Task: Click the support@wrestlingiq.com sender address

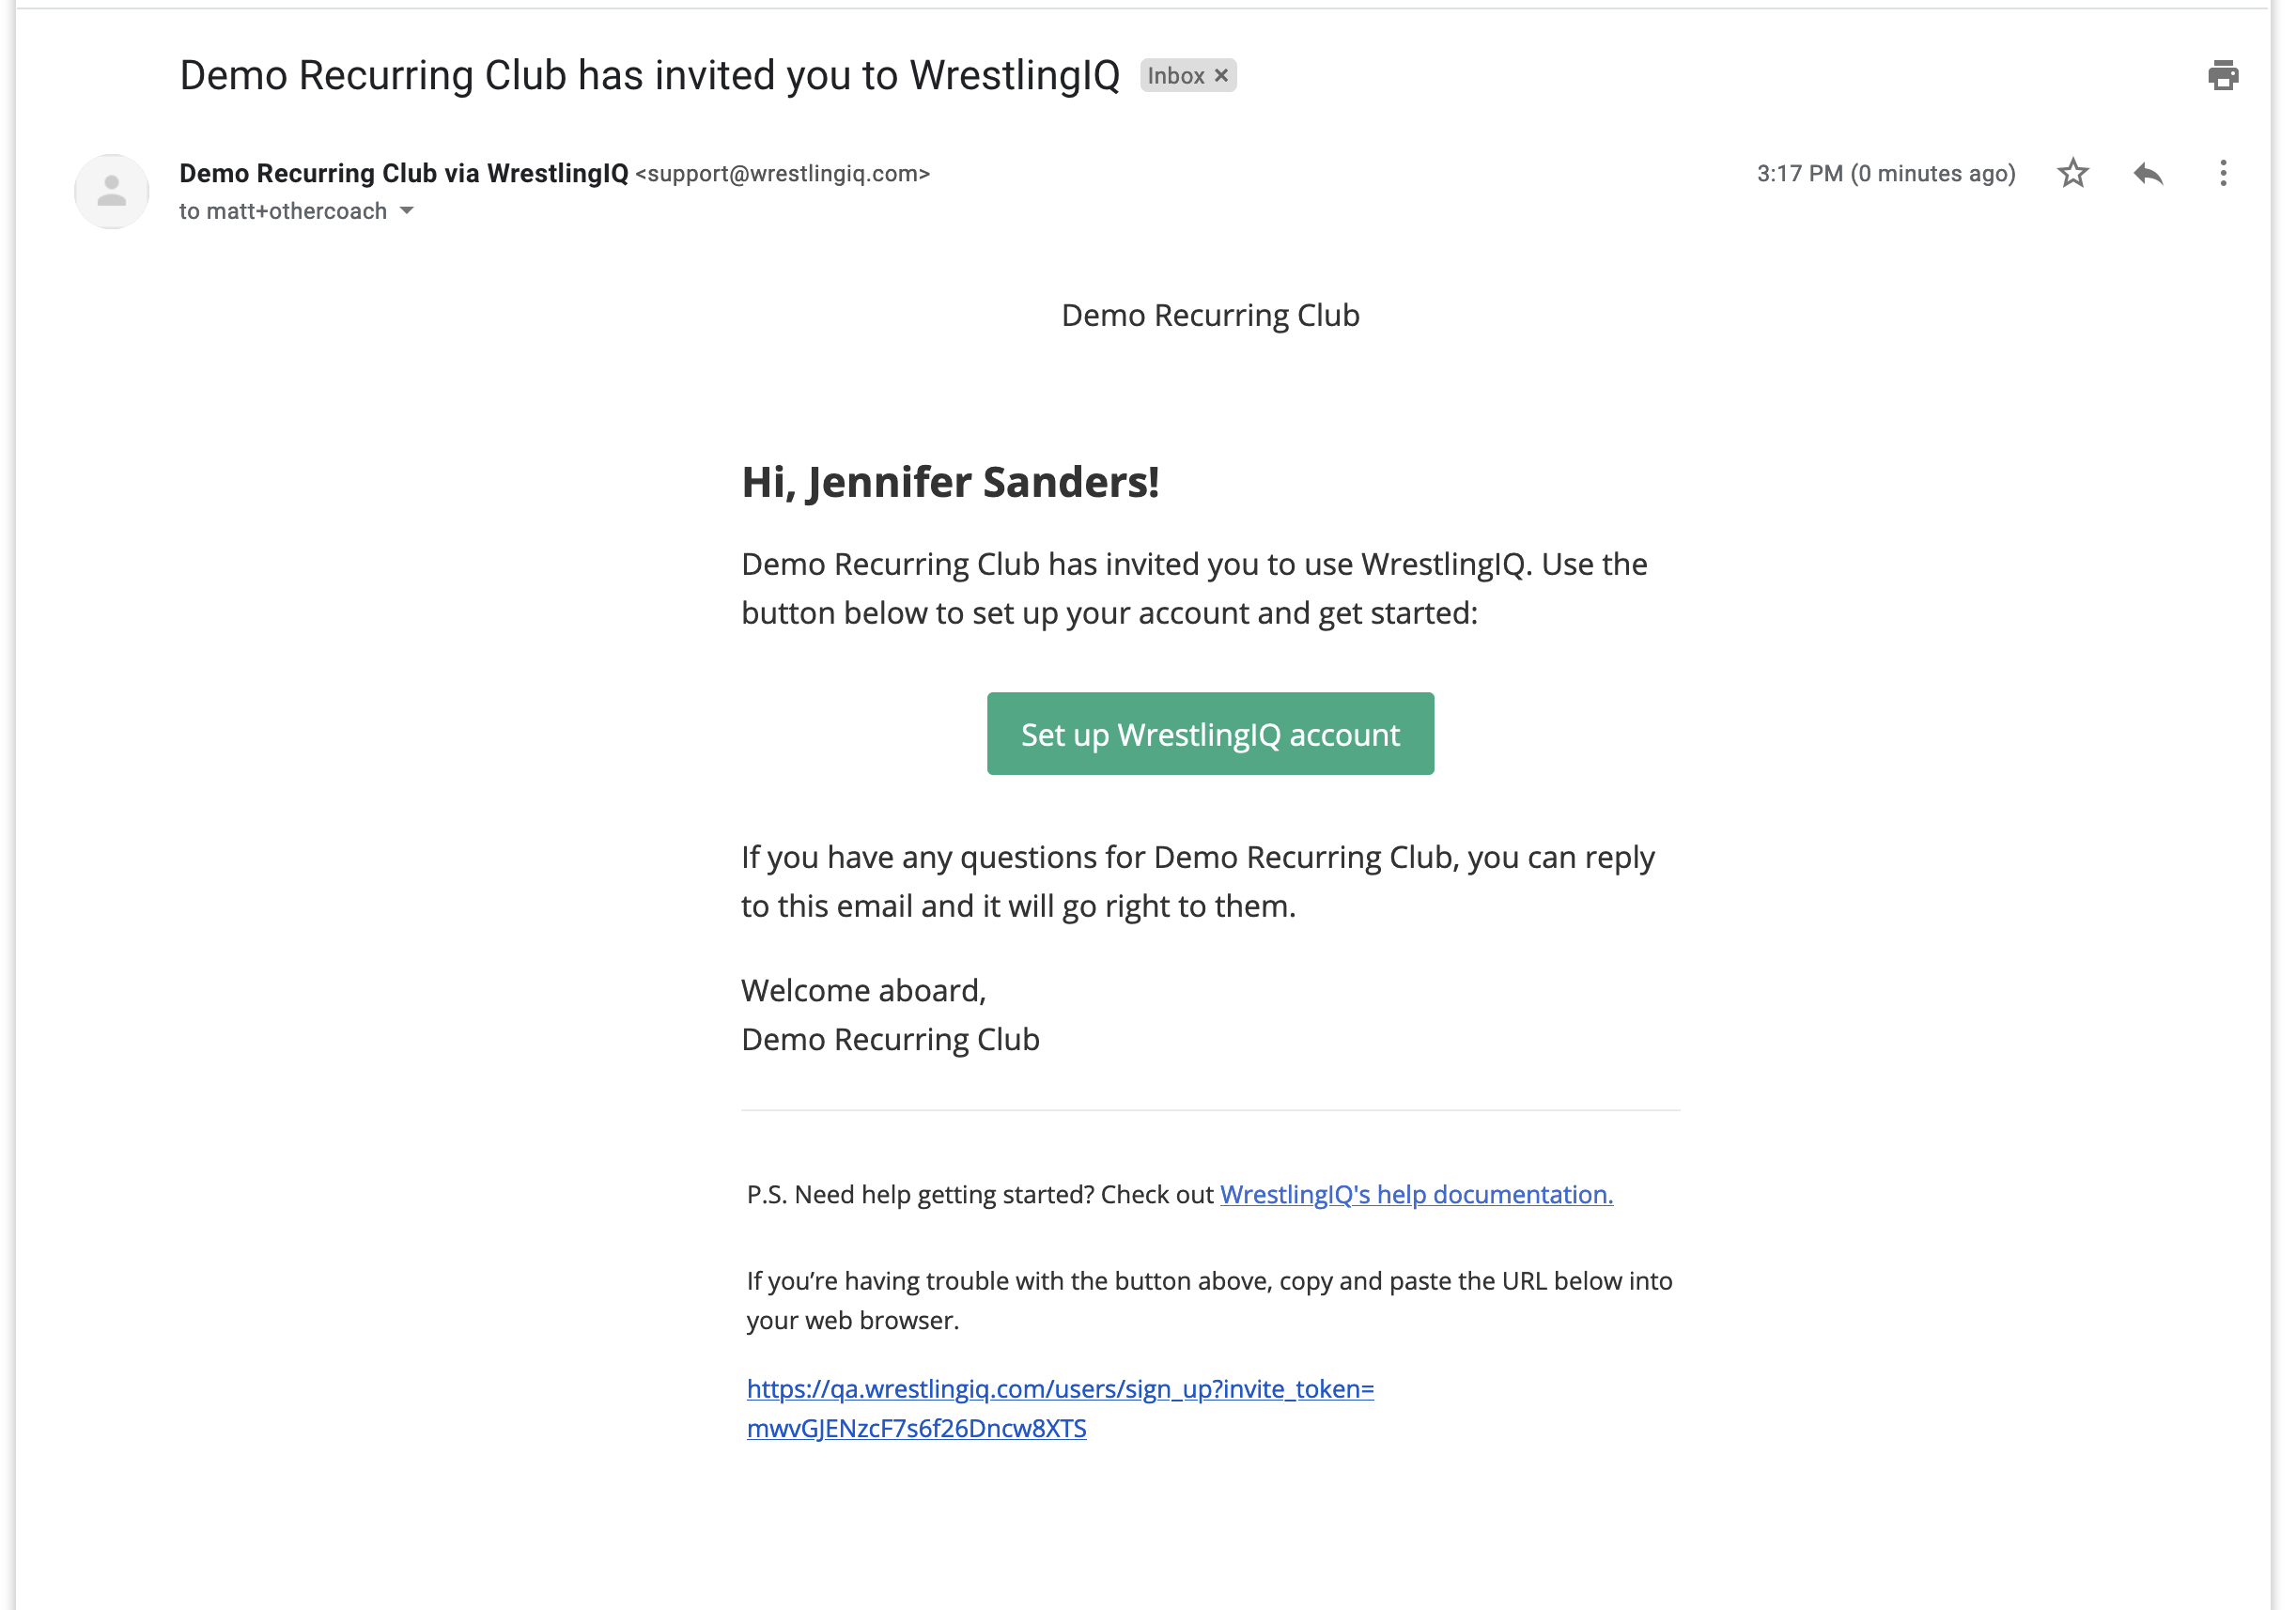Action: coord(783,174)
